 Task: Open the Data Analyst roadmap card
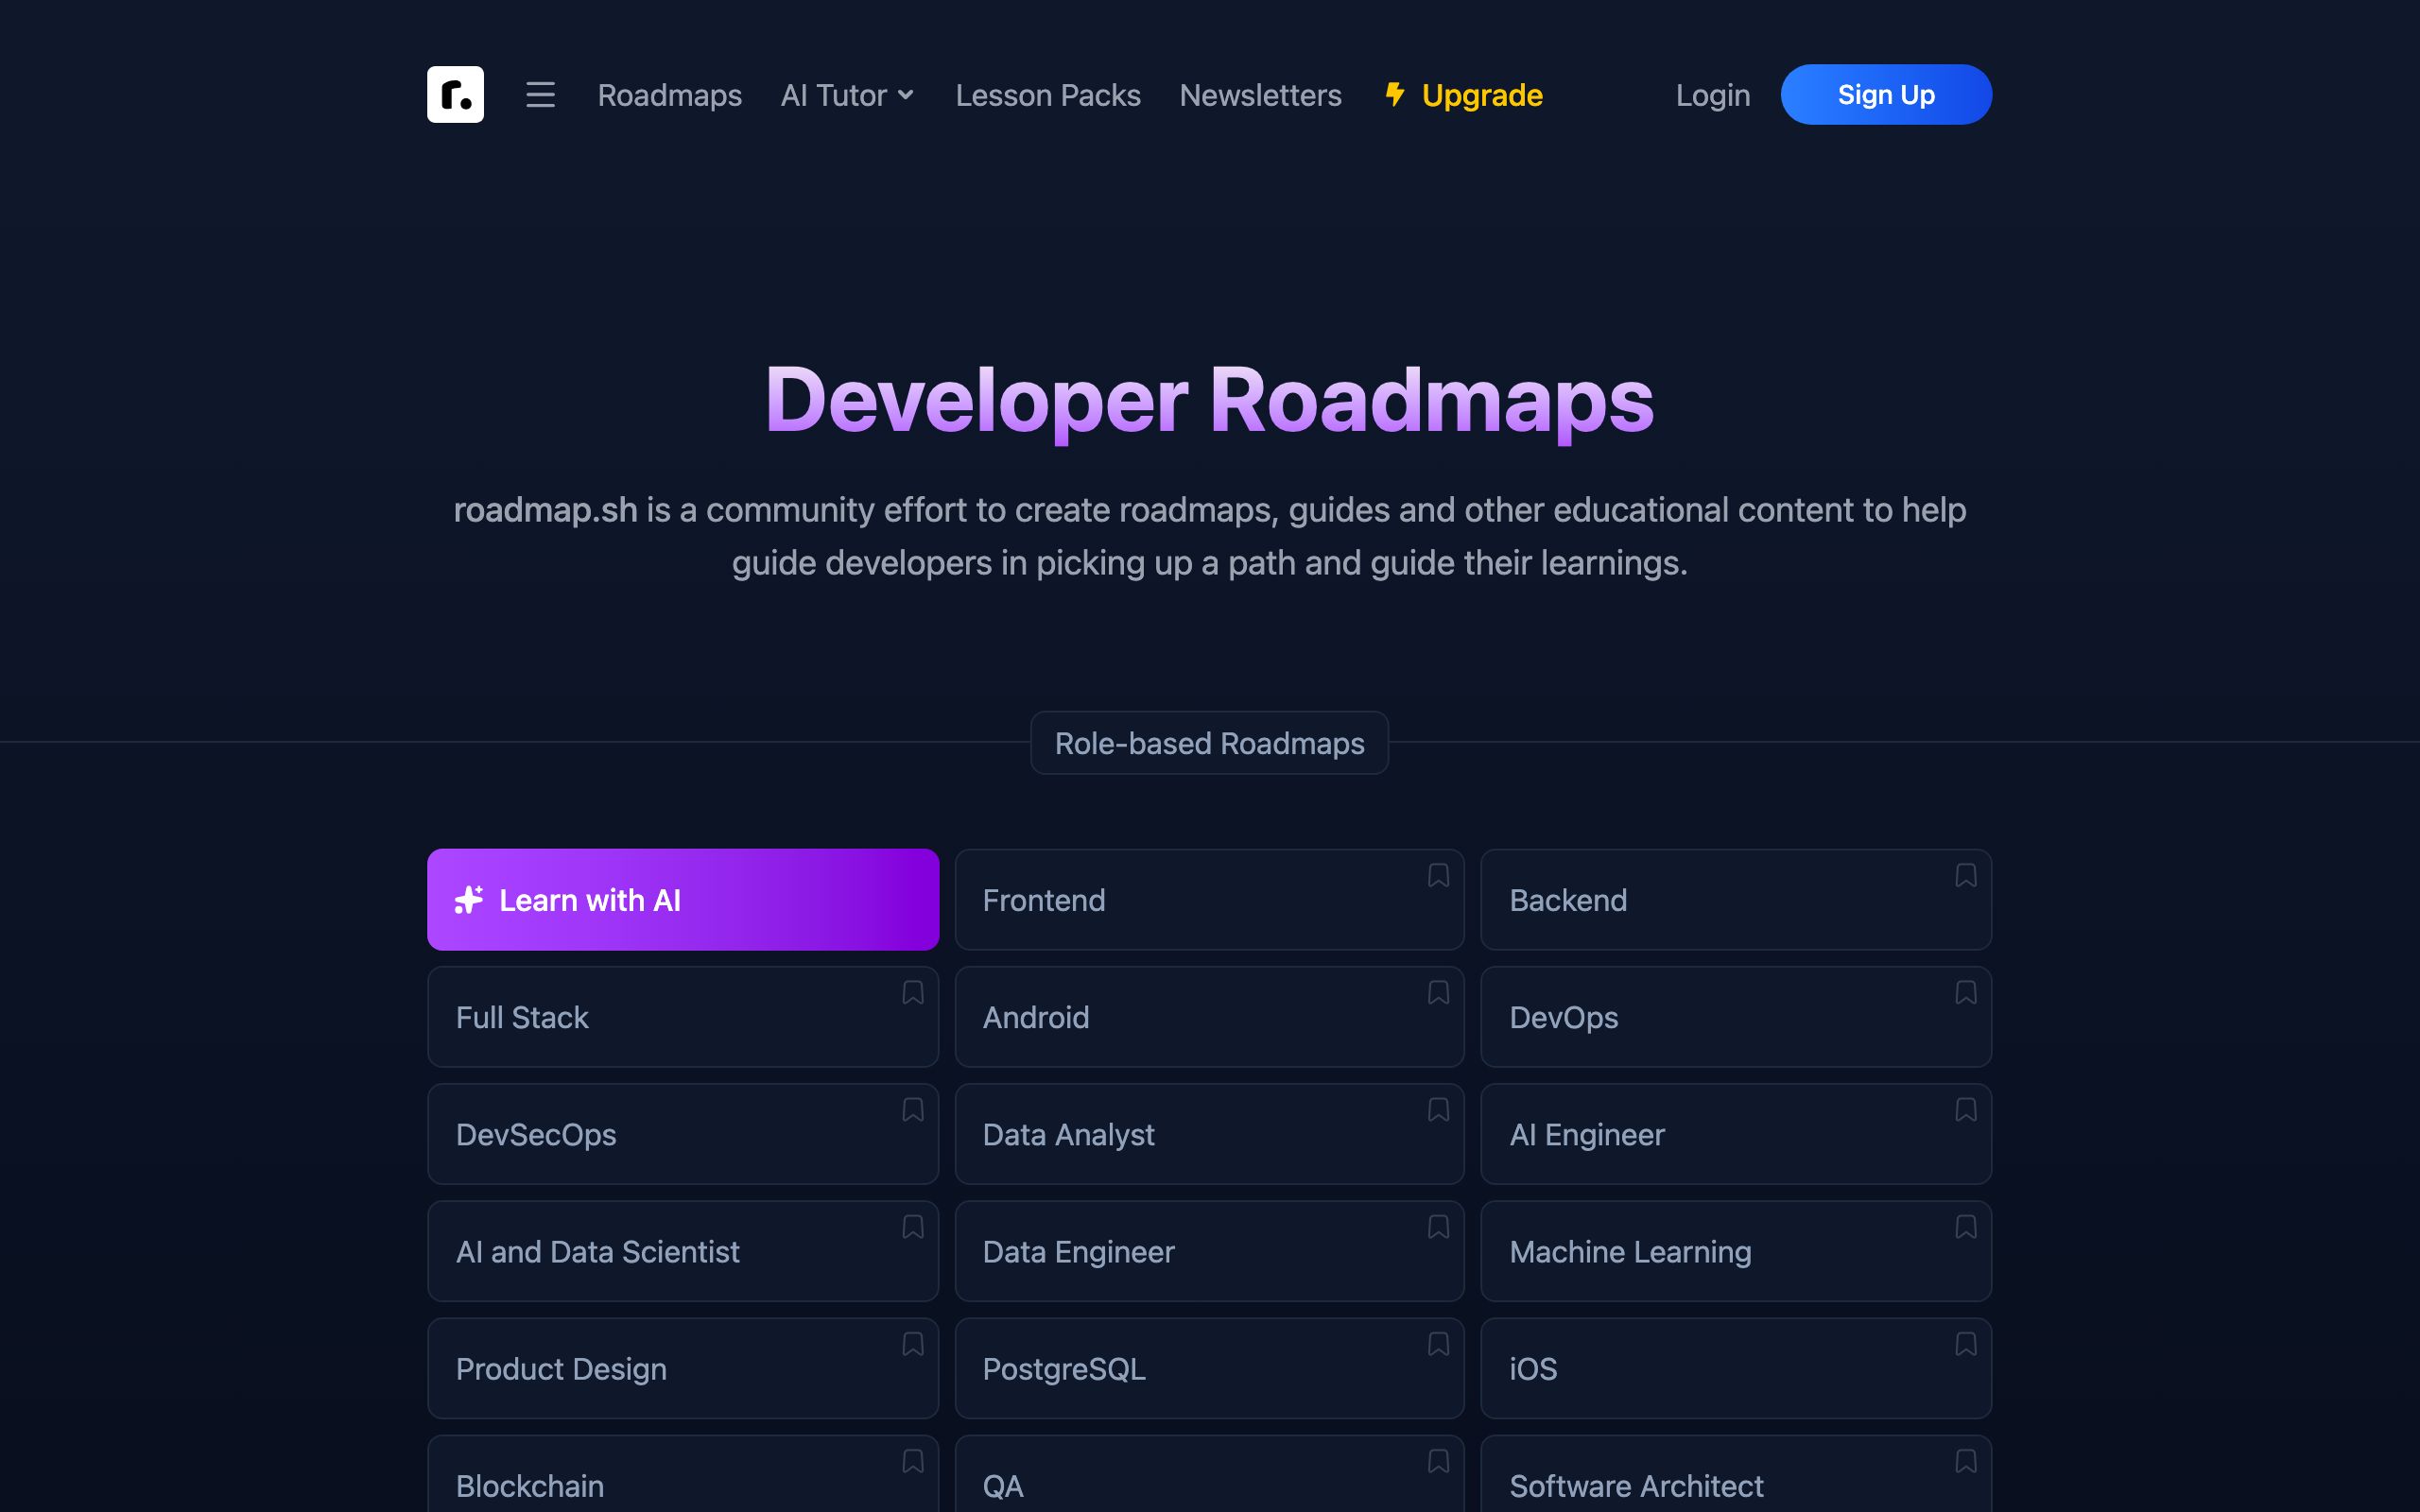point(1209,1133)
